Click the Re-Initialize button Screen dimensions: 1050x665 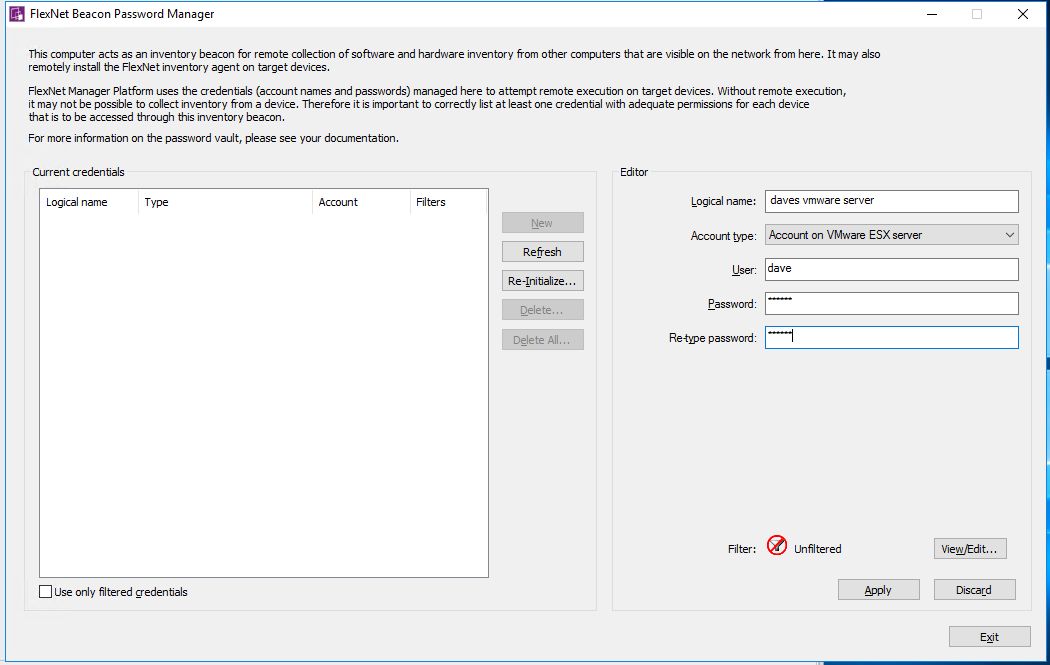(x=542, y=281)
